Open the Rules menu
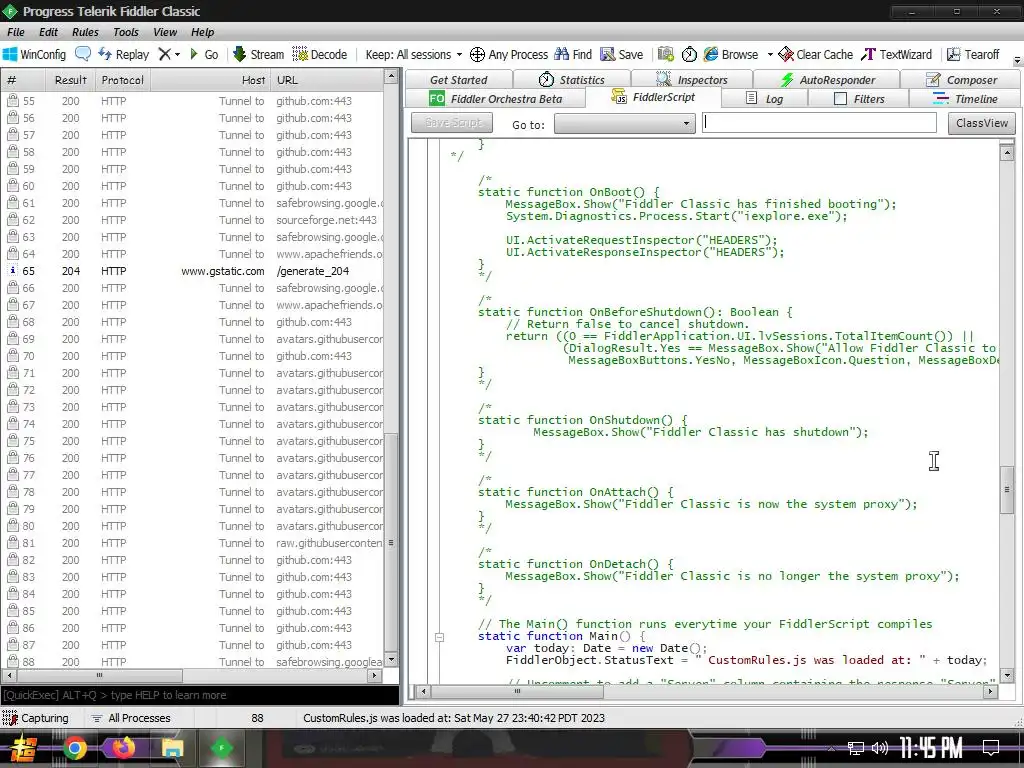The image size is (1024, 768). click(86, 32)
